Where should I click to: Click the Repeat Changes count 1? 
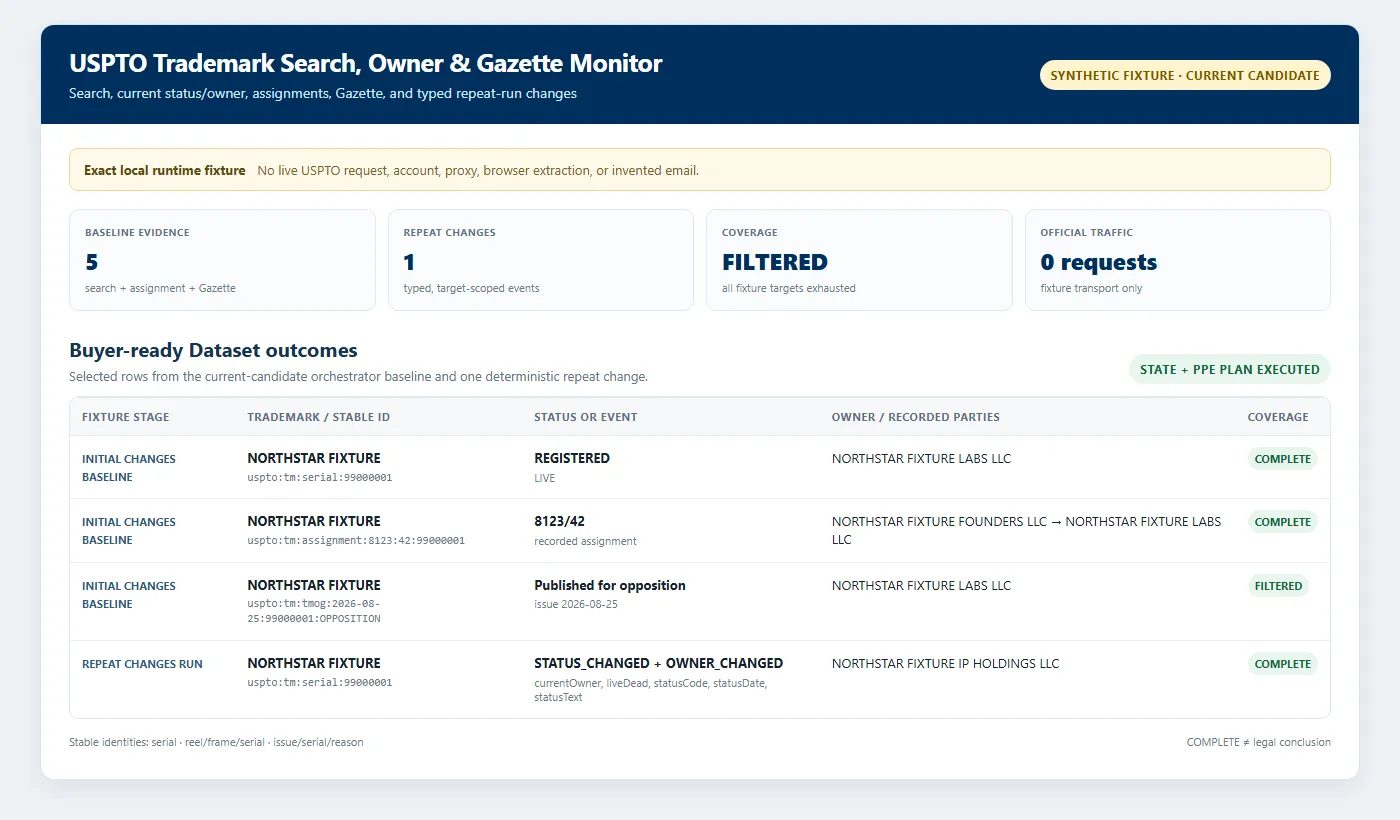(409, 262)
